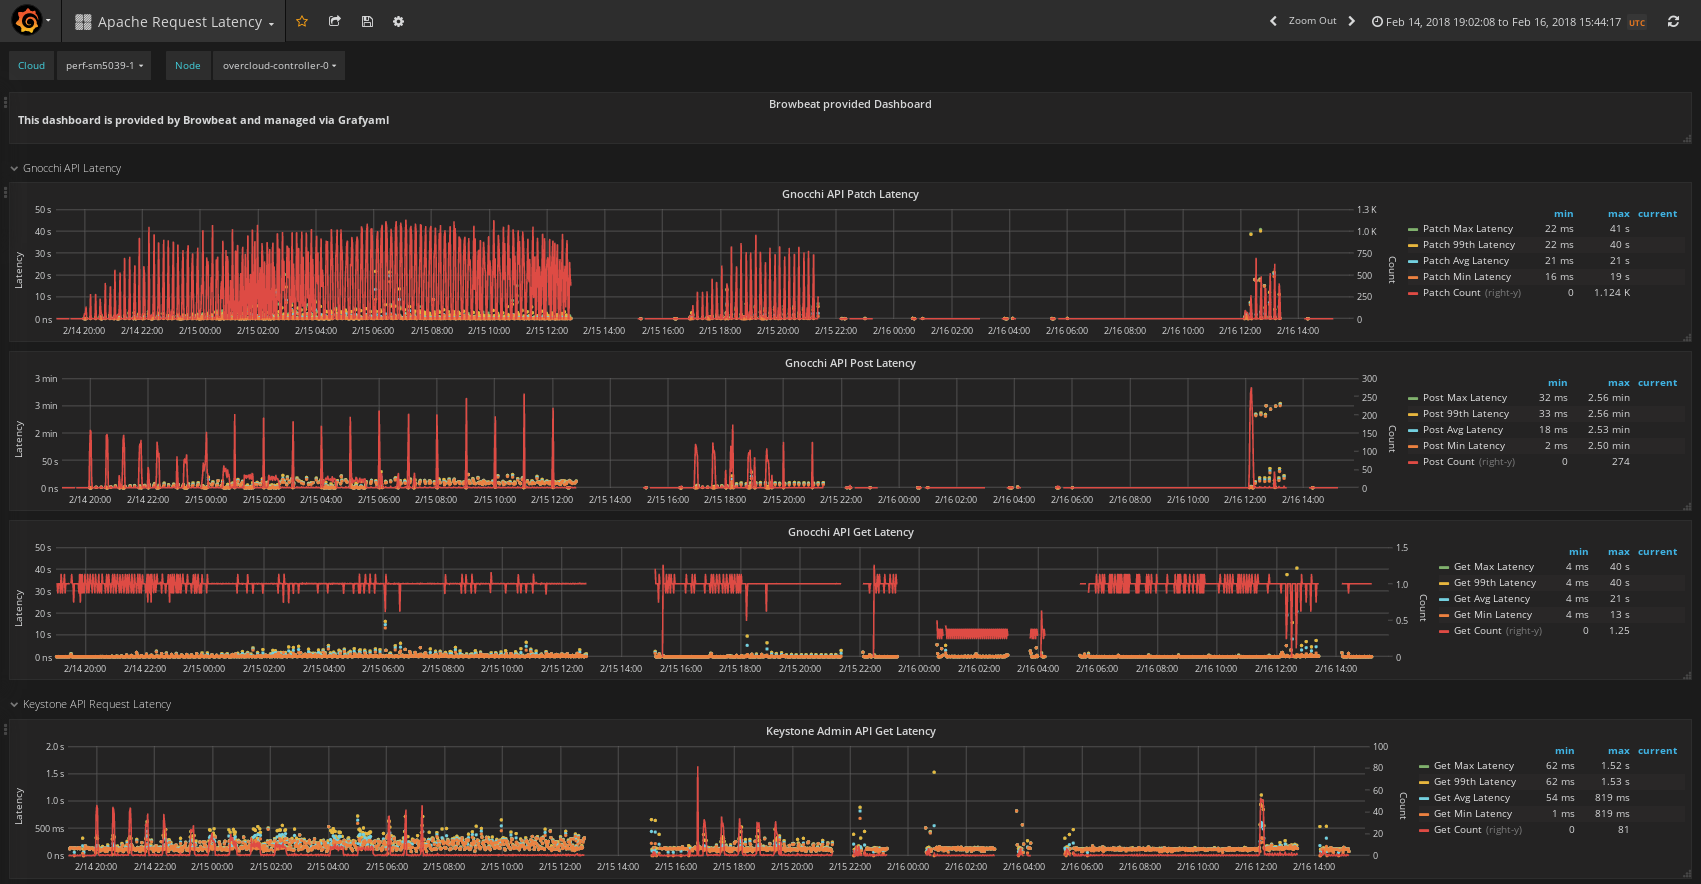The image size is (1701, 884).
Task: Open the Gnocchi API Patch Latency panel title menu
Action: coord(850,194)
